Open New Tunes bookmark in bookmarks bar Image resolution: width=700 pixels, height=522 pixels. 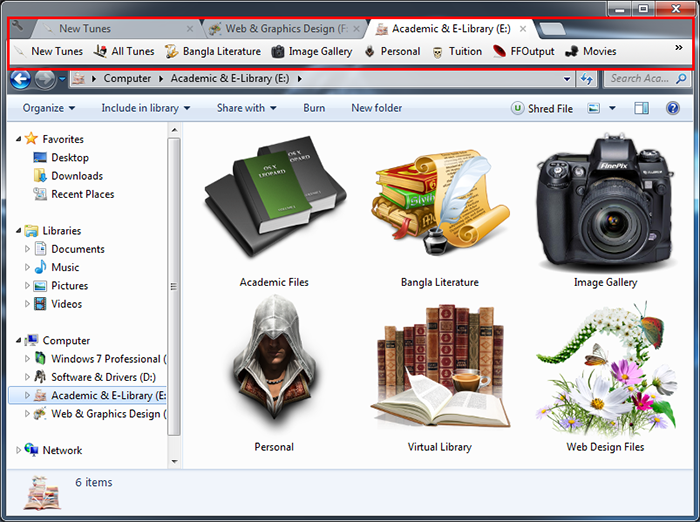[x=48, y=51]
